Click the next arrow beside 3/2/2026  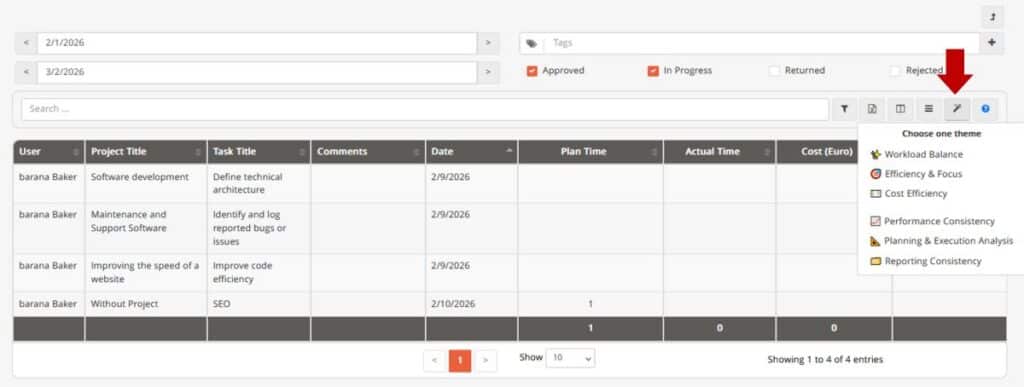[x=488, y=72]
